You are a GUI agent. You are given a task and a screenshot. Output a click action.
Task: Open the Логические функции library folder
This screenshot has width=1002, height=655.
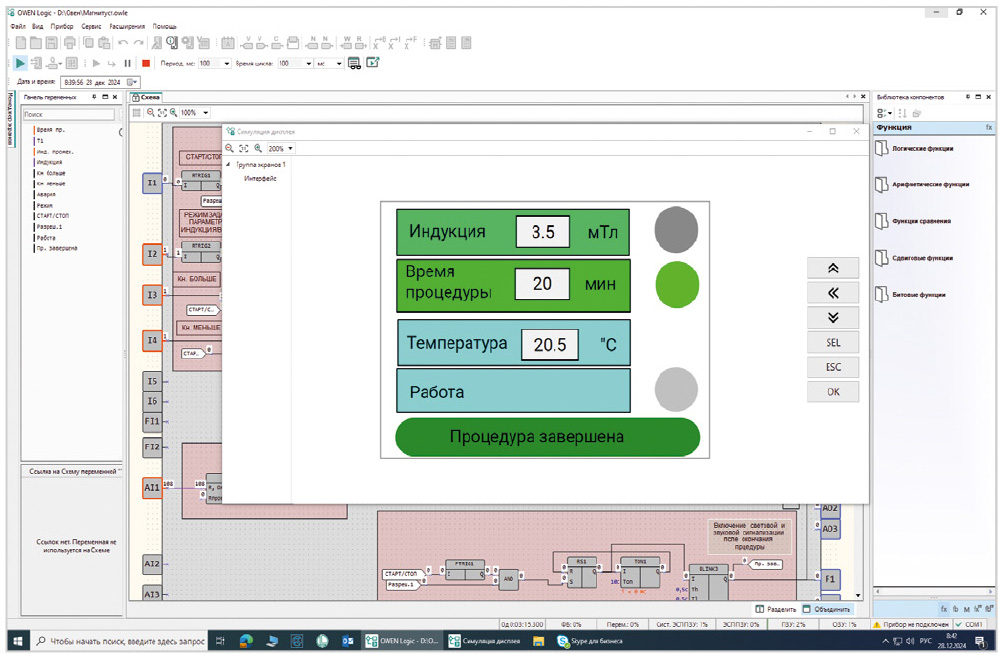[915, 149]
